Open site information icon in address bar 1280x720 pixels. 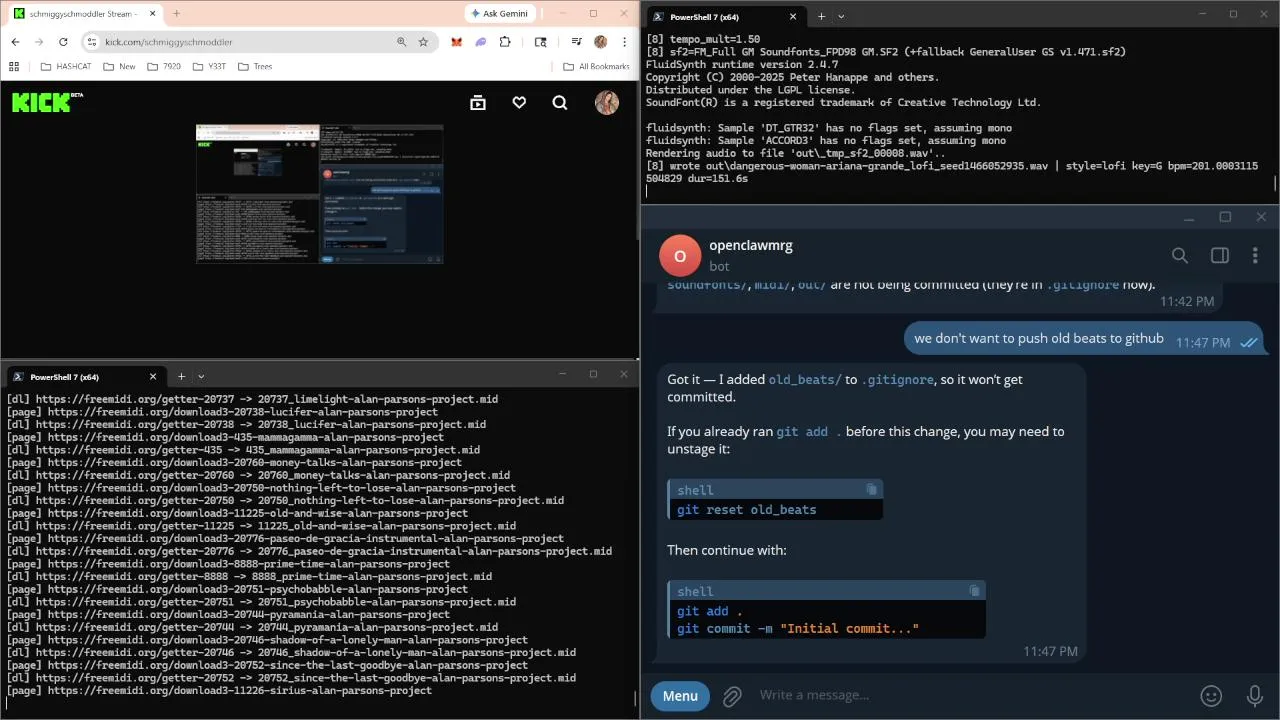pos(91,42)
